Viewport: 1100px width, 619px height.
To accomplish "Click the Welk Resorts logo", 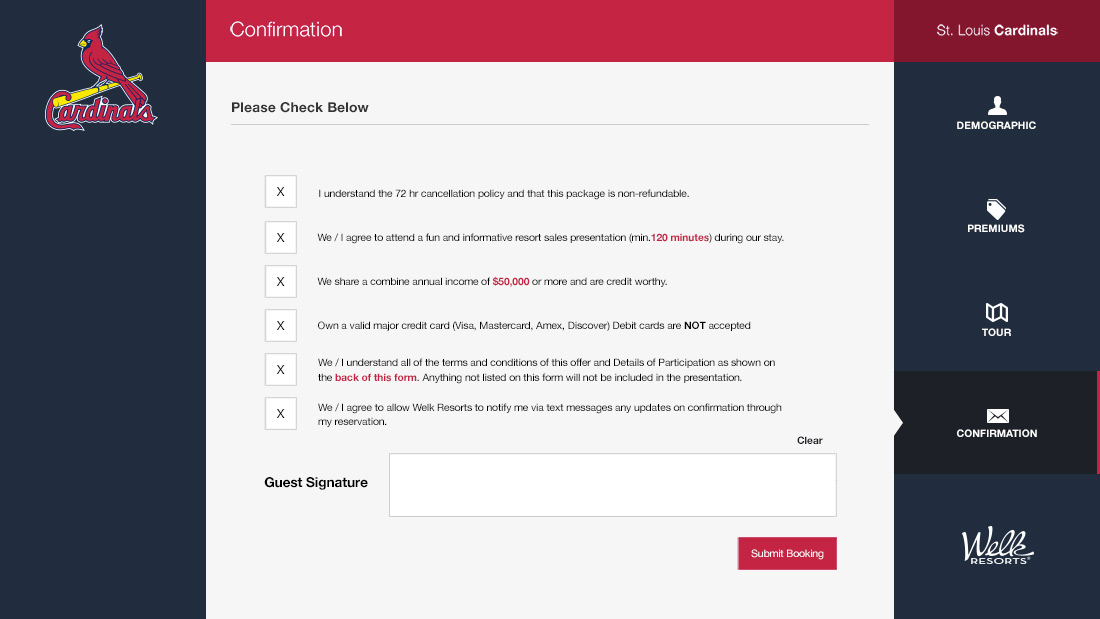I will pos(997,545).
